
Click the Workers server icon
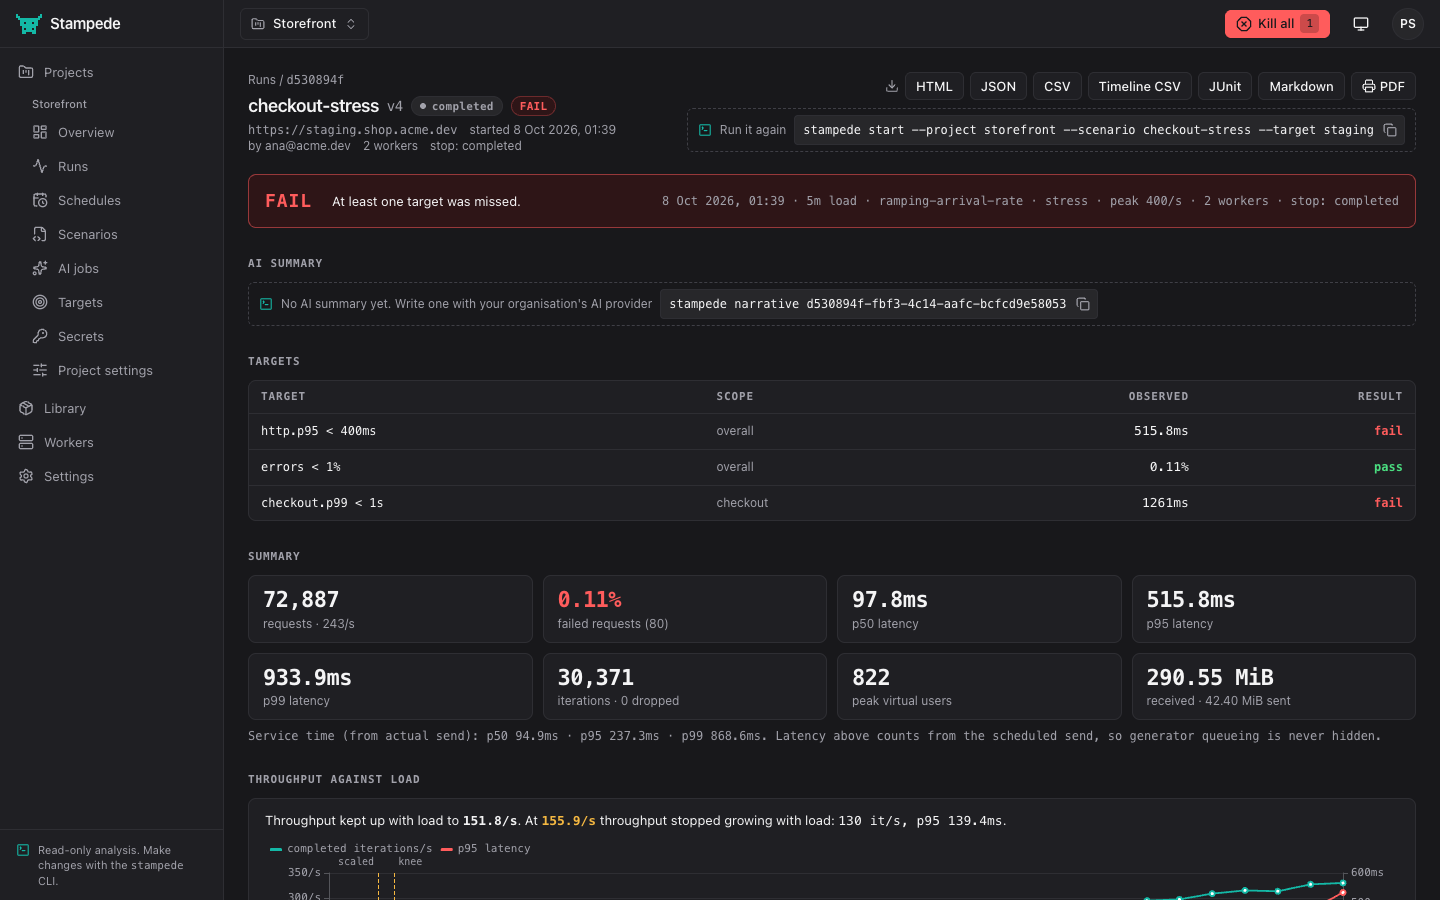tap(26, 442)
